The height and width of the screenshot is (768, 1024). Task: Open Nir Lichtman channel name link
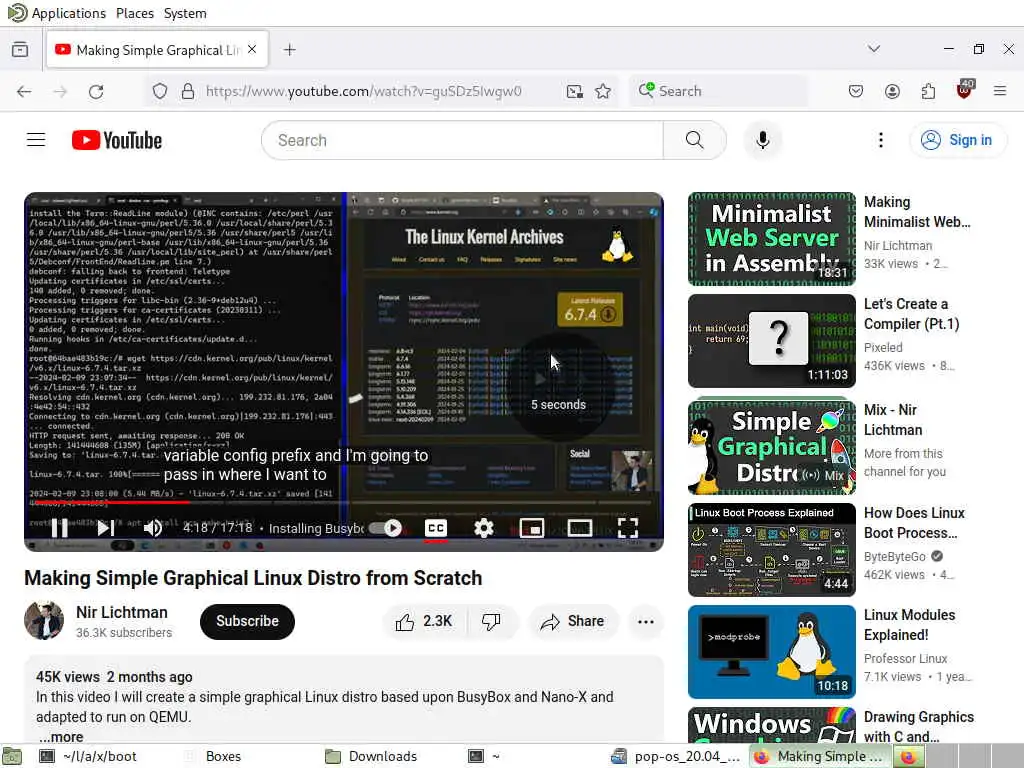[x=122, y=613]
